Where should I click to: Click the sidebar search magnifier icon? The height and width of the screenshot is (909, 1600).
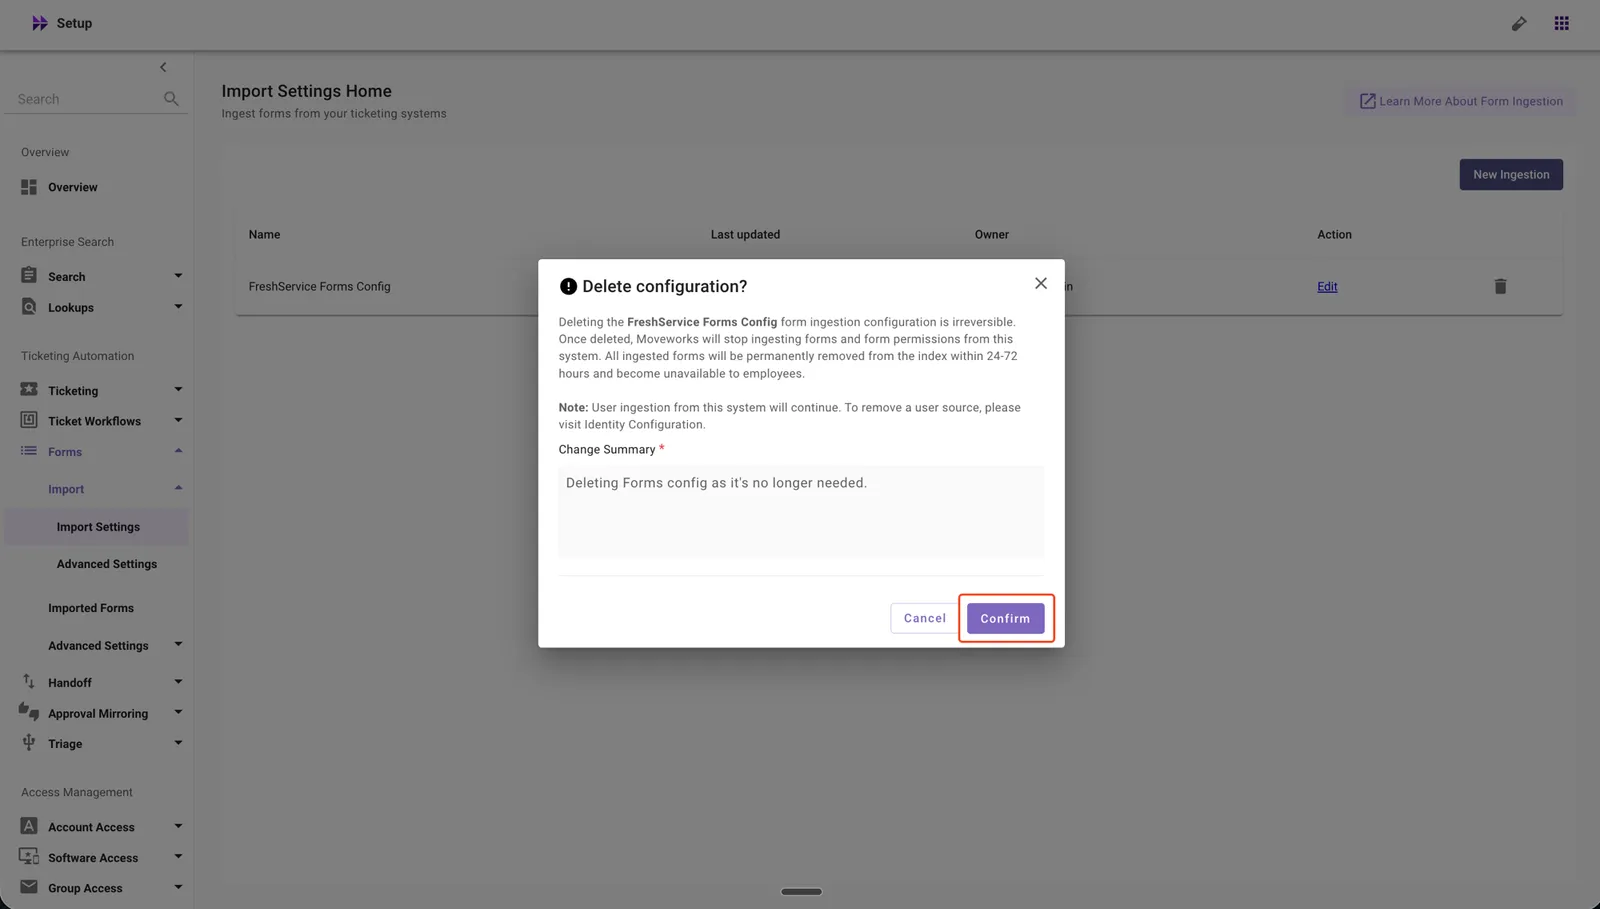[171, 99]
